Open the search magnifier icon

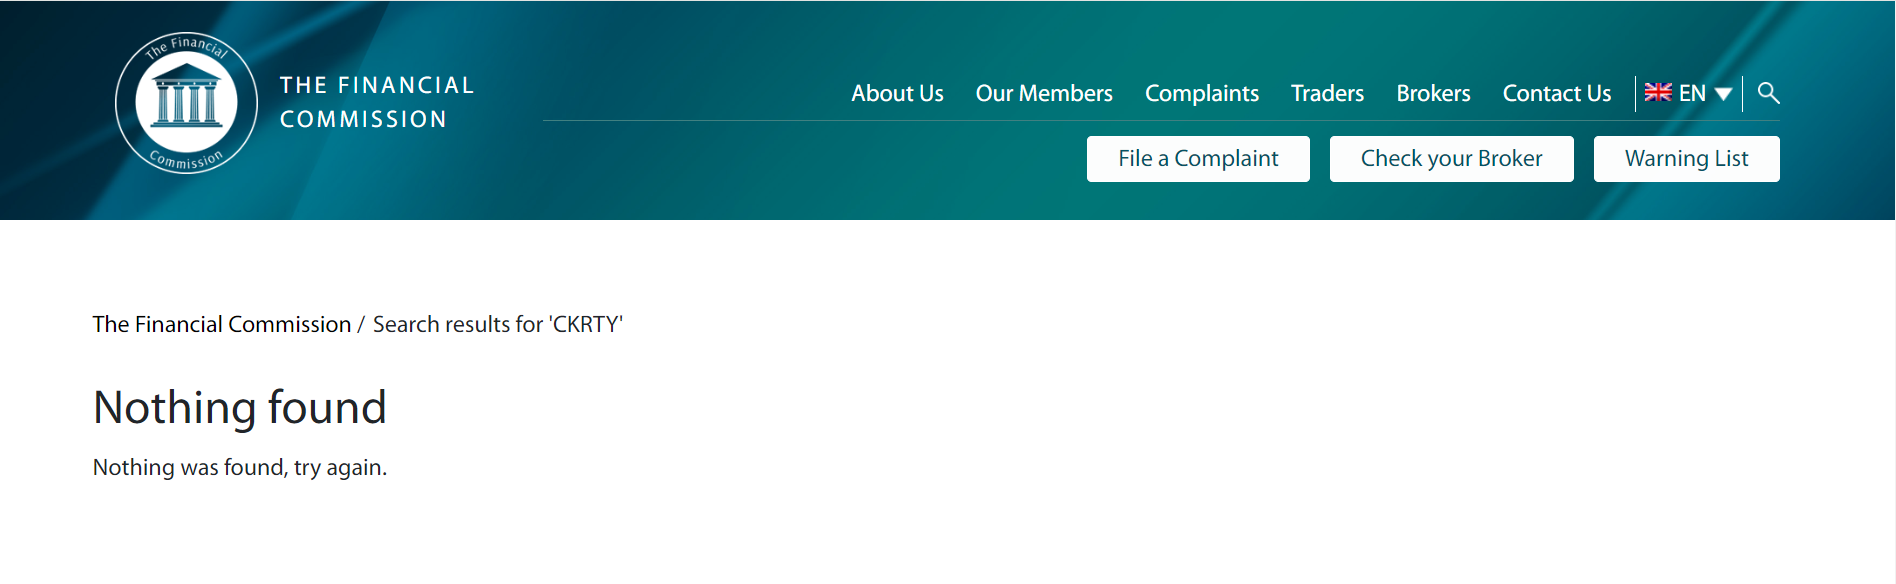click(x=1768, y=93)
